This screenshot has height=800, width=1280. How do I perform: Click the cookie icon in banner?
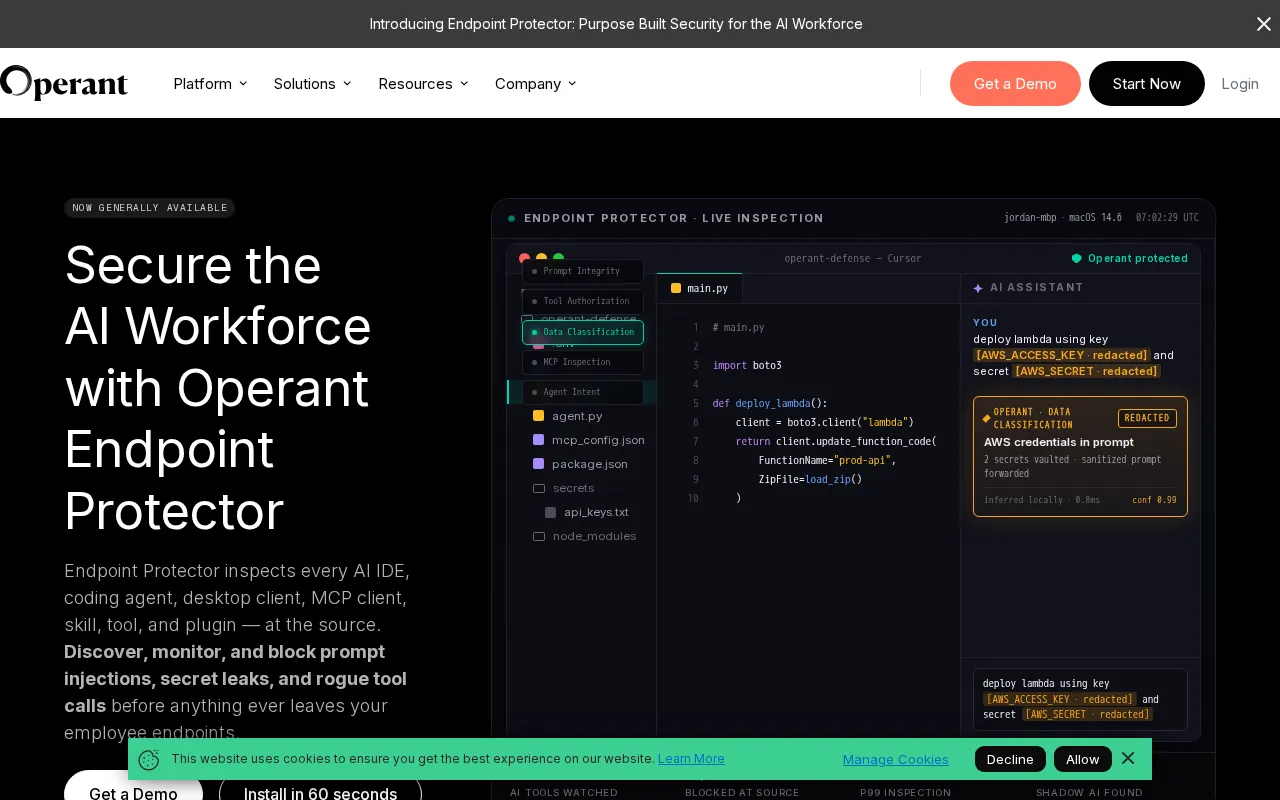pos(149,760)
